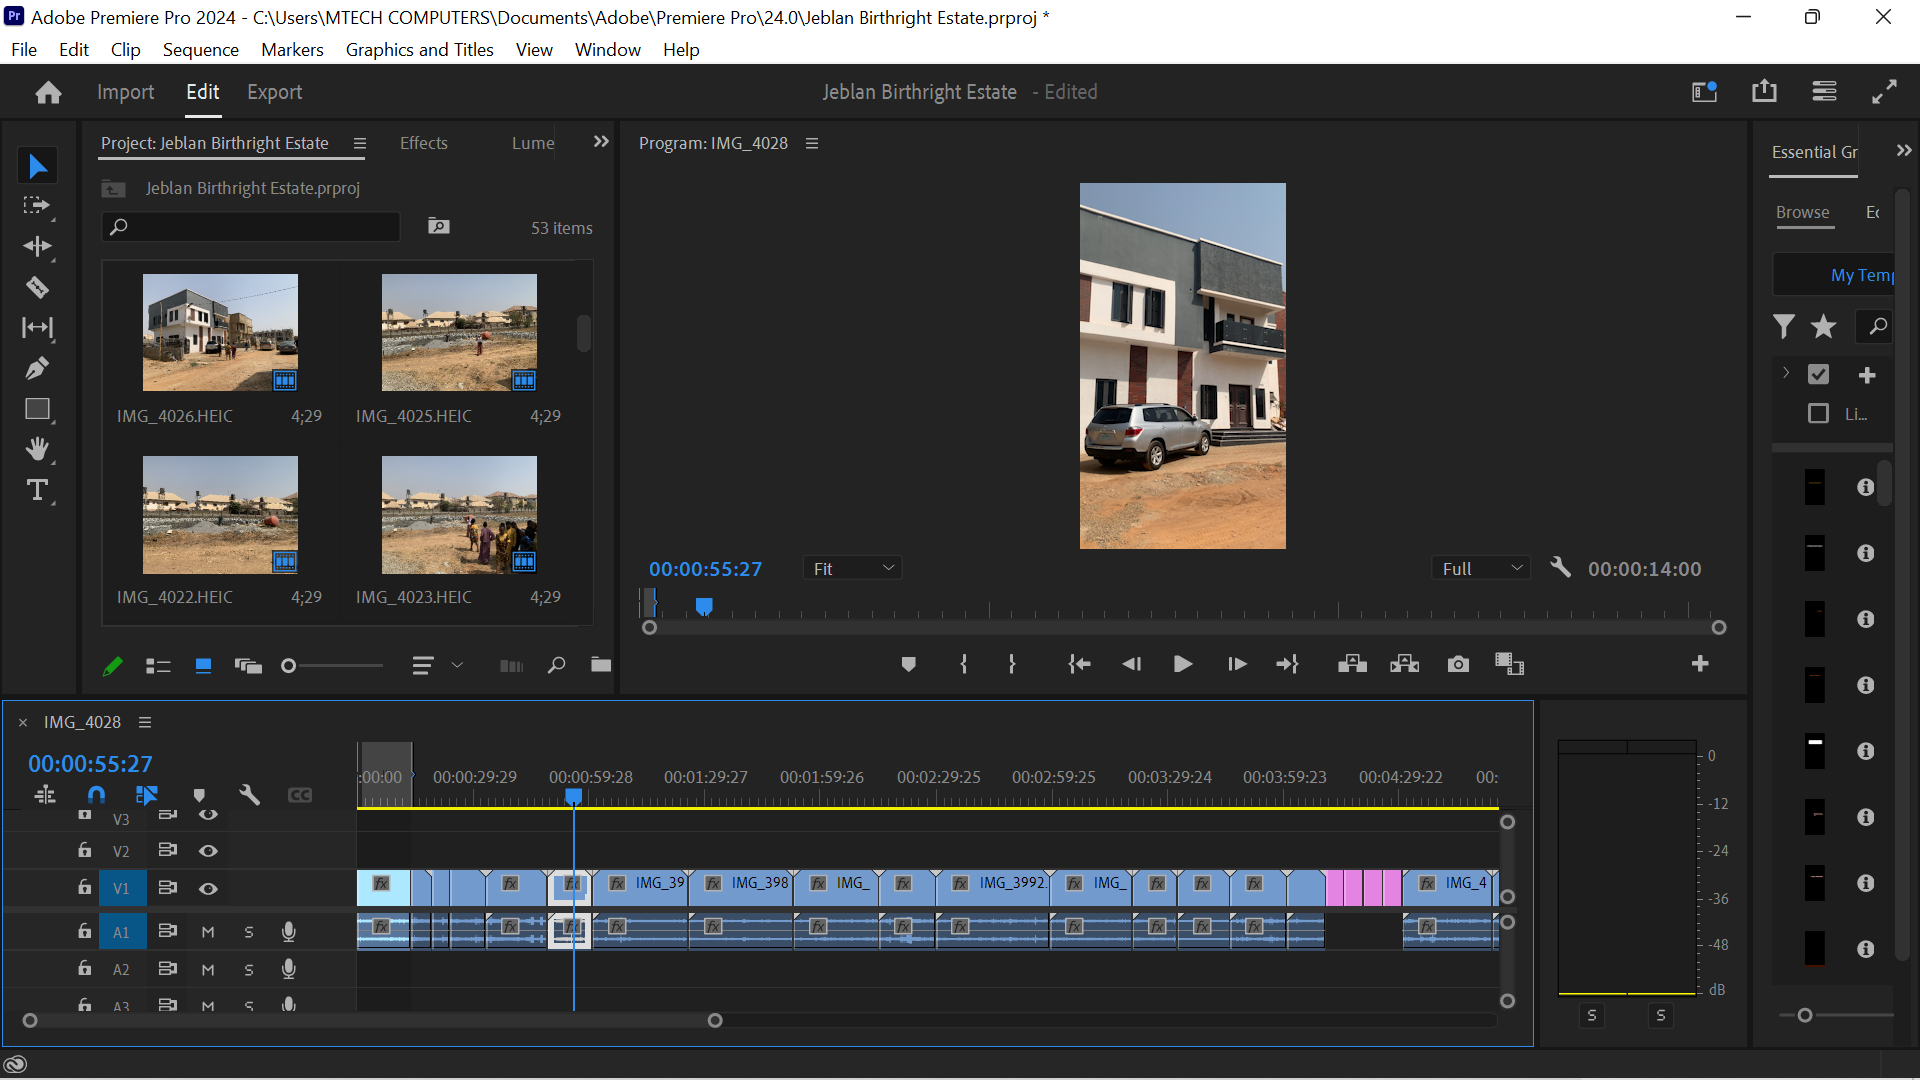This screenshot has width=1920, height=1080.
Task: Toggle full screen video output icon
Action: pos(1884,92)
